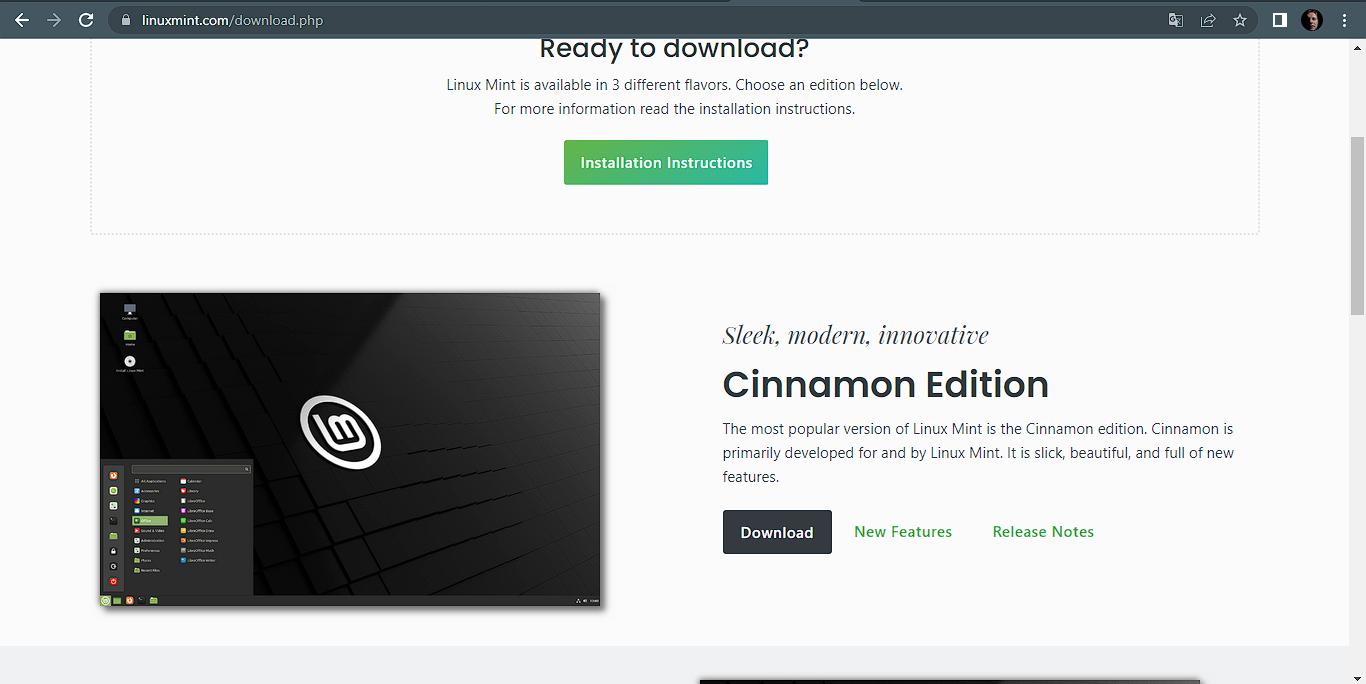Click the page vertical scrollbar thumb
Viewport: 1366px width, 684px height.
coord(1357,225)
